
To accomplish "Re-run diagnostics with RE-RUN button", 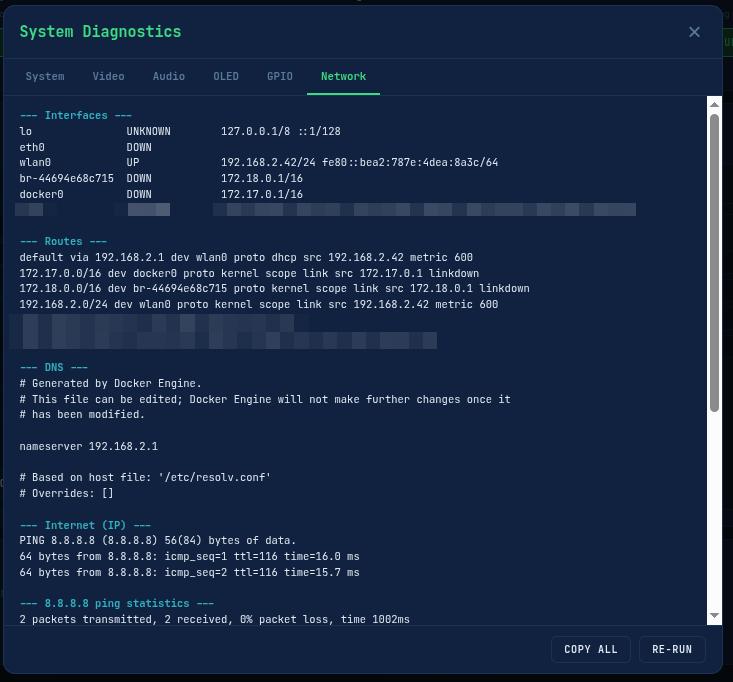I will click(671, 649).
